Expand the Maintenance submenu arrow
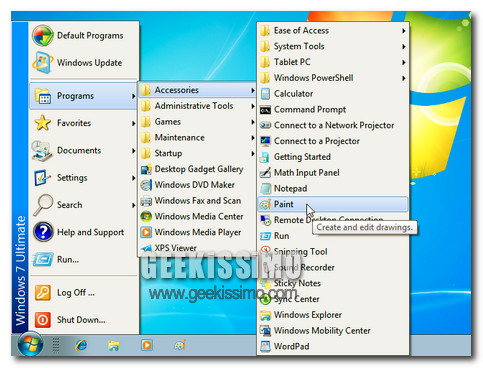Viewport: 483px width, 368px height. (x=253, y=138)
